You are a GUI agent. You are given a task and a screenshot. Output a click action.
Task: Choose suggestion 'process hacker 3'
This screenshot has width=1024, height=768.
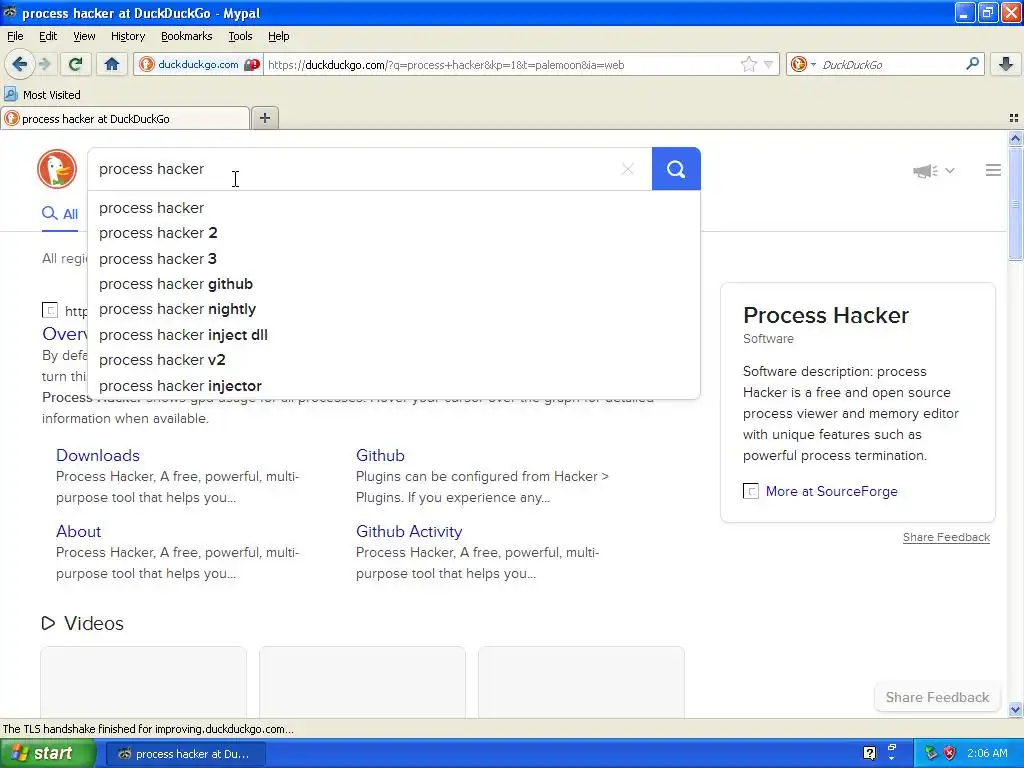pyautogui.click(x=394, y=259)
